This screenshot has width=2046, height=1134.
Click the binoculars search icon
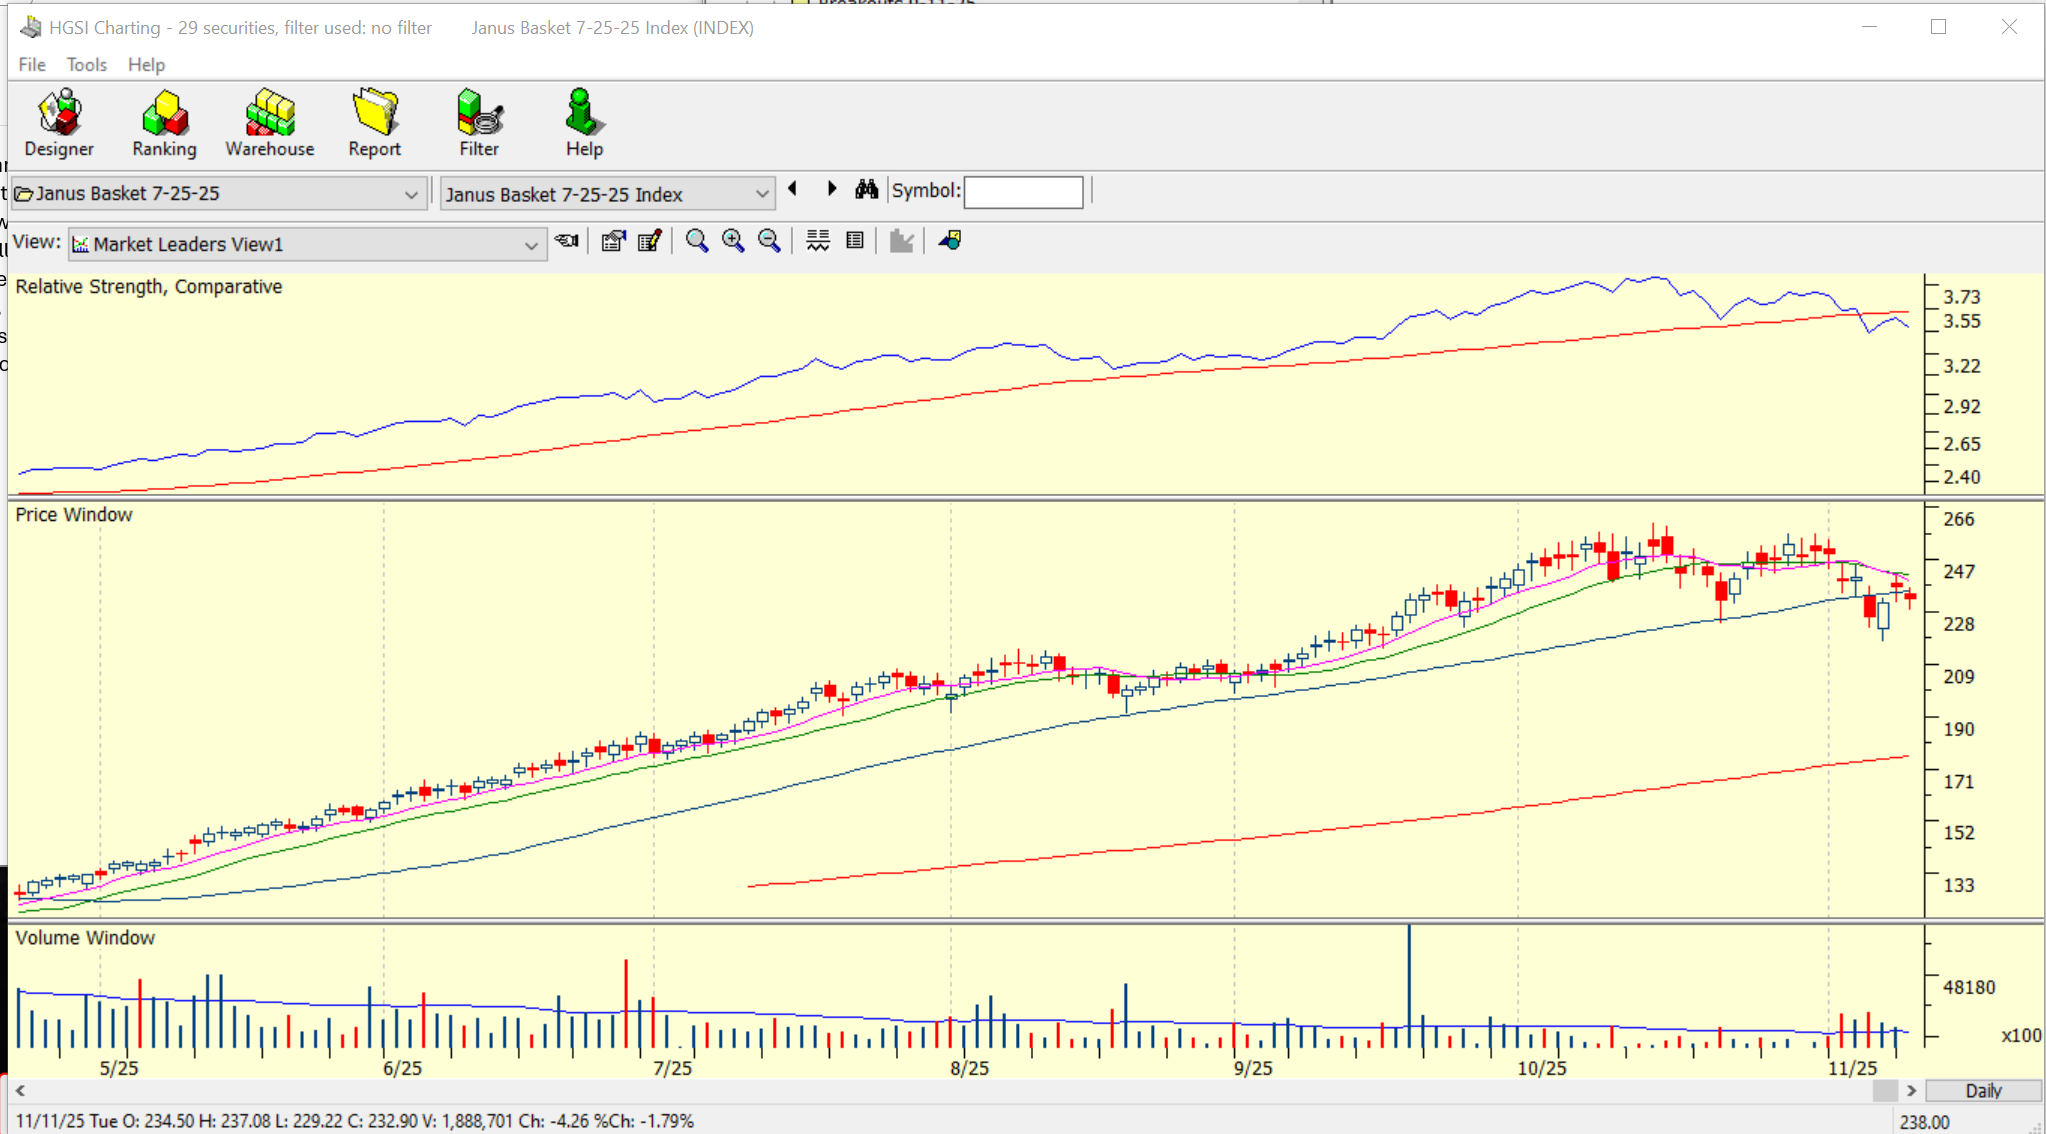click(x=866, y=190)
